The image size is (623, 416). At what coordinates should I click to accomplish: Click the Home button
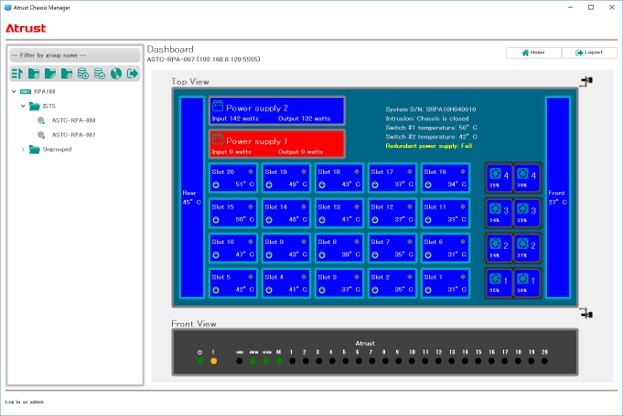pyautogui.click(x=532, y=52)
